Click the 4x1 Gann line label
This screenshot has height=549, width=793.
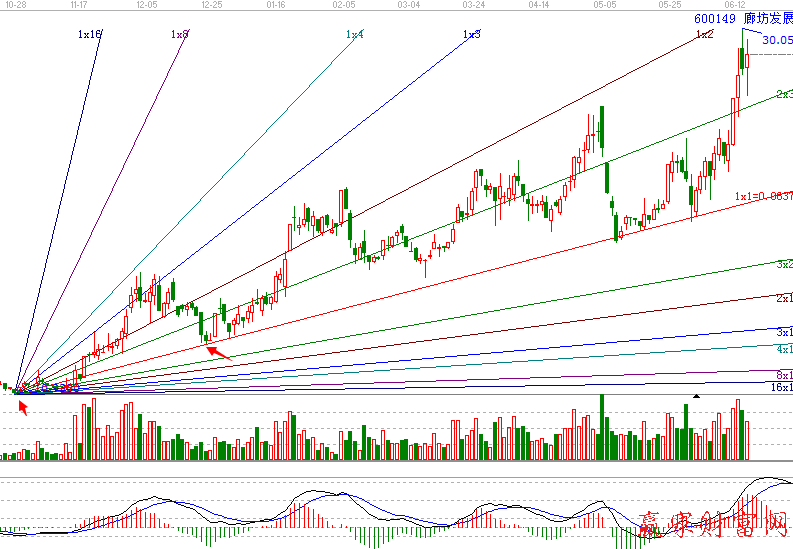tap(784, 349)
